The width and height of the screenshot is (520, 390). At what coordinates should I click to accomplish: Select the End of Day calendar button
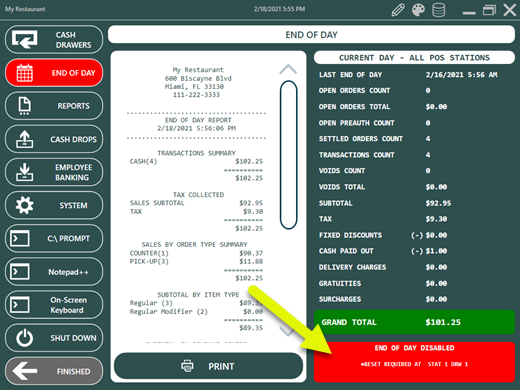pos(54,73)
